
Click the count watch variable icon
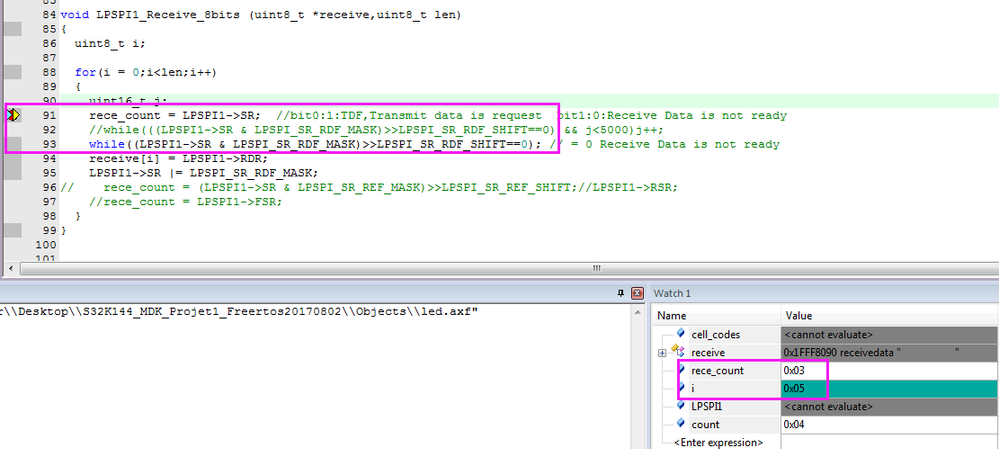coord(680,423)
